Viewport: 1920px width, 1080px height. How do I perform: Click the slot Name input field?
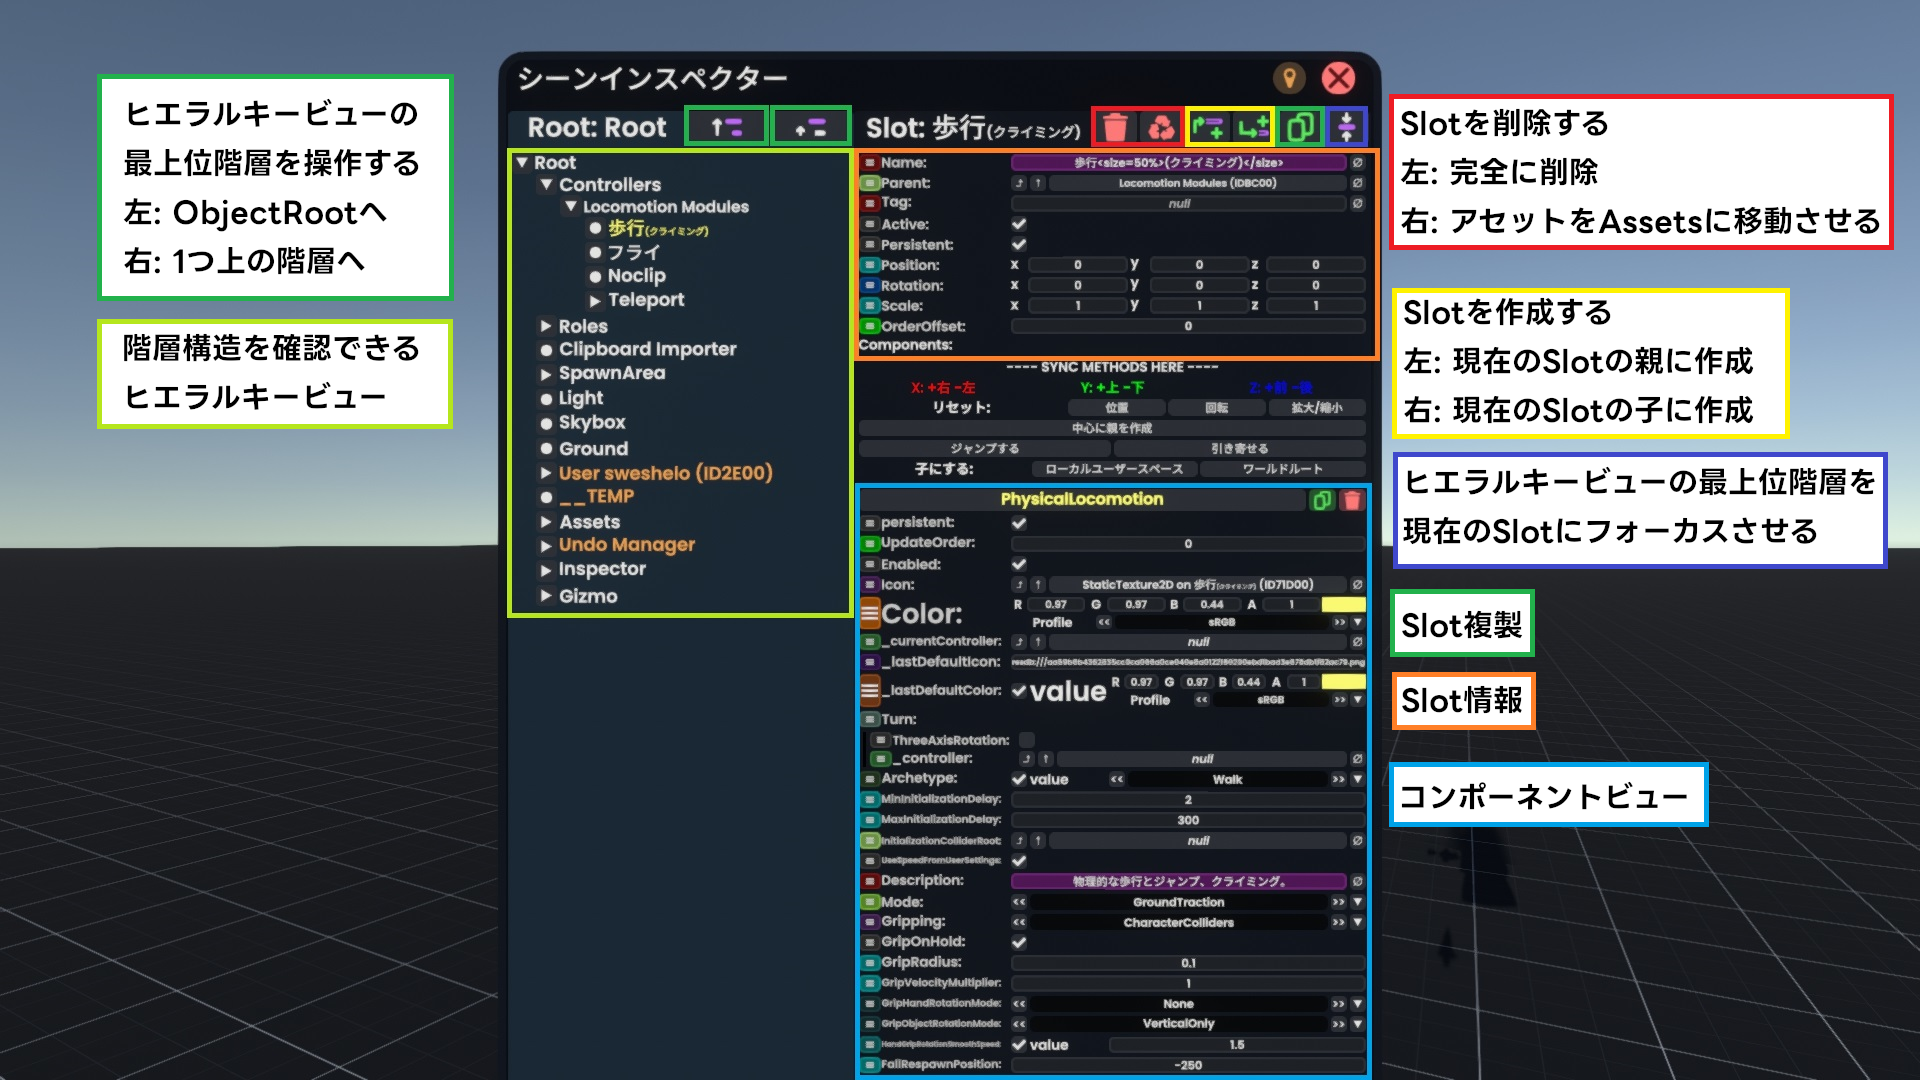tap(1178, 163)
